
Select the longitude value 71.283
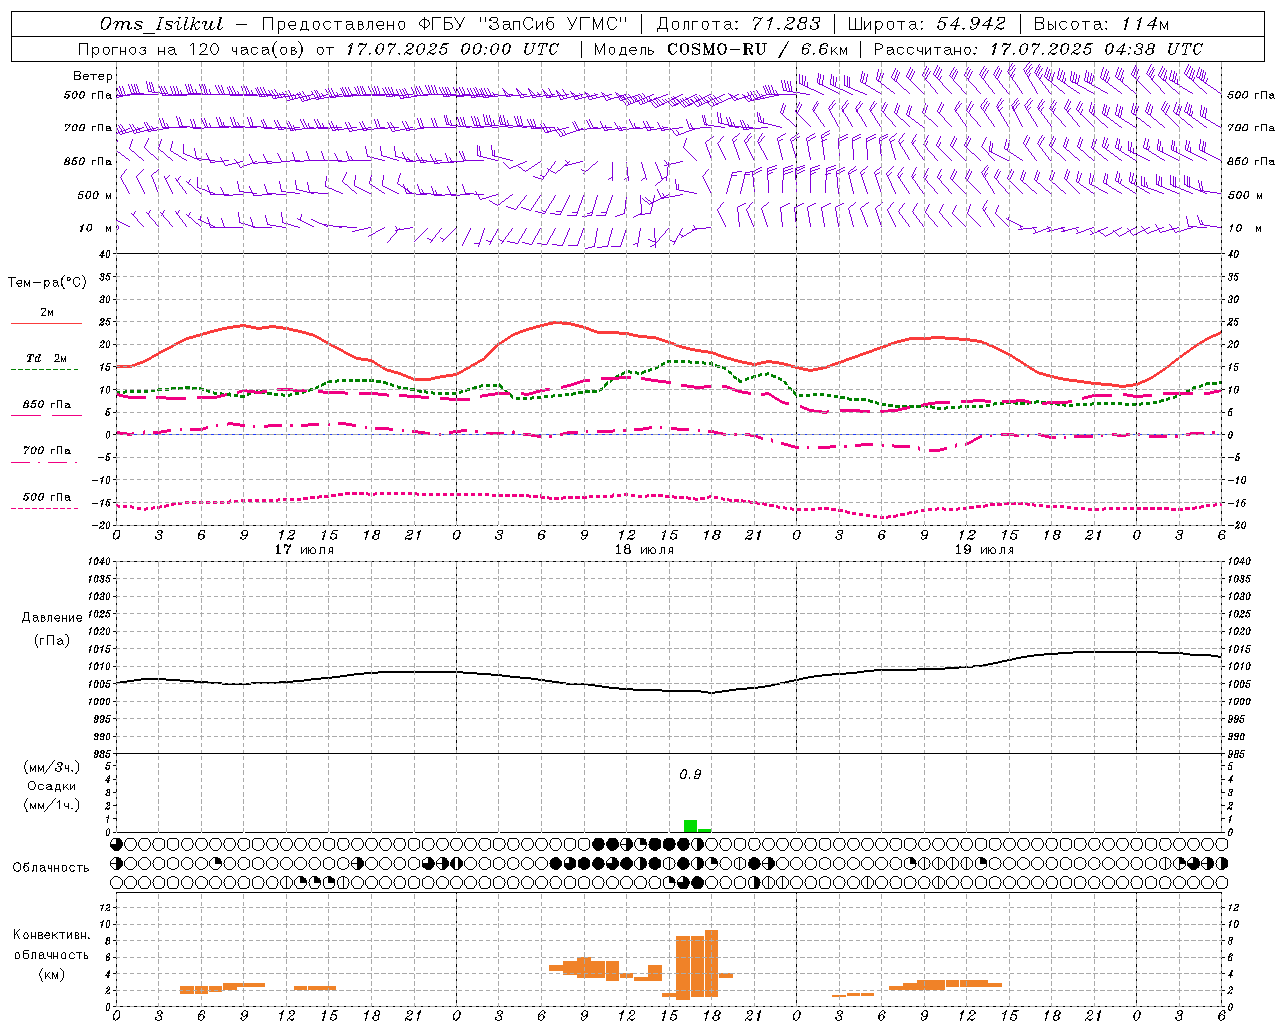(786, 24)
